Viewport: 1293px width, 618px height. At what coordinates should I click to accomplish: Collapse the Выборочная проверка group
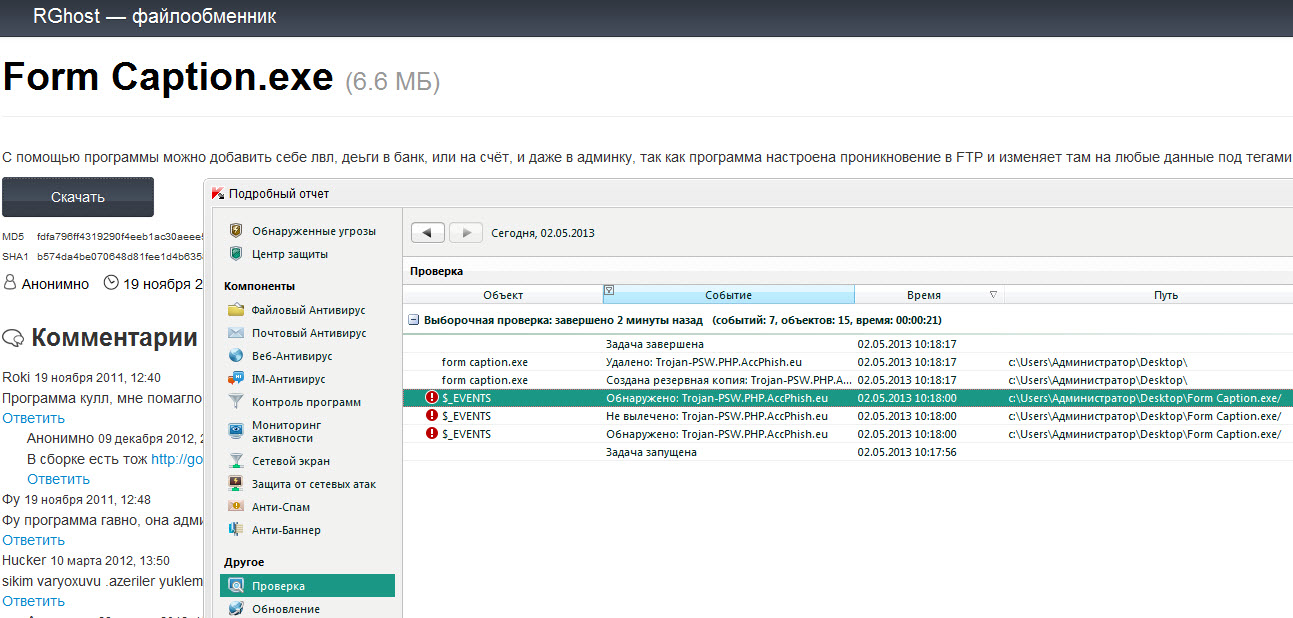413,321
